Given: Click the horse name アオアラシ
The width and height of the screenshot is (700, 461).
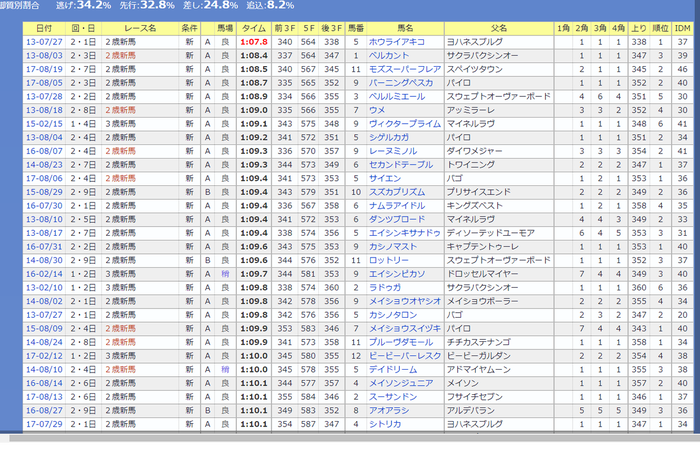Looking at the screenshot, I should 388,411.
